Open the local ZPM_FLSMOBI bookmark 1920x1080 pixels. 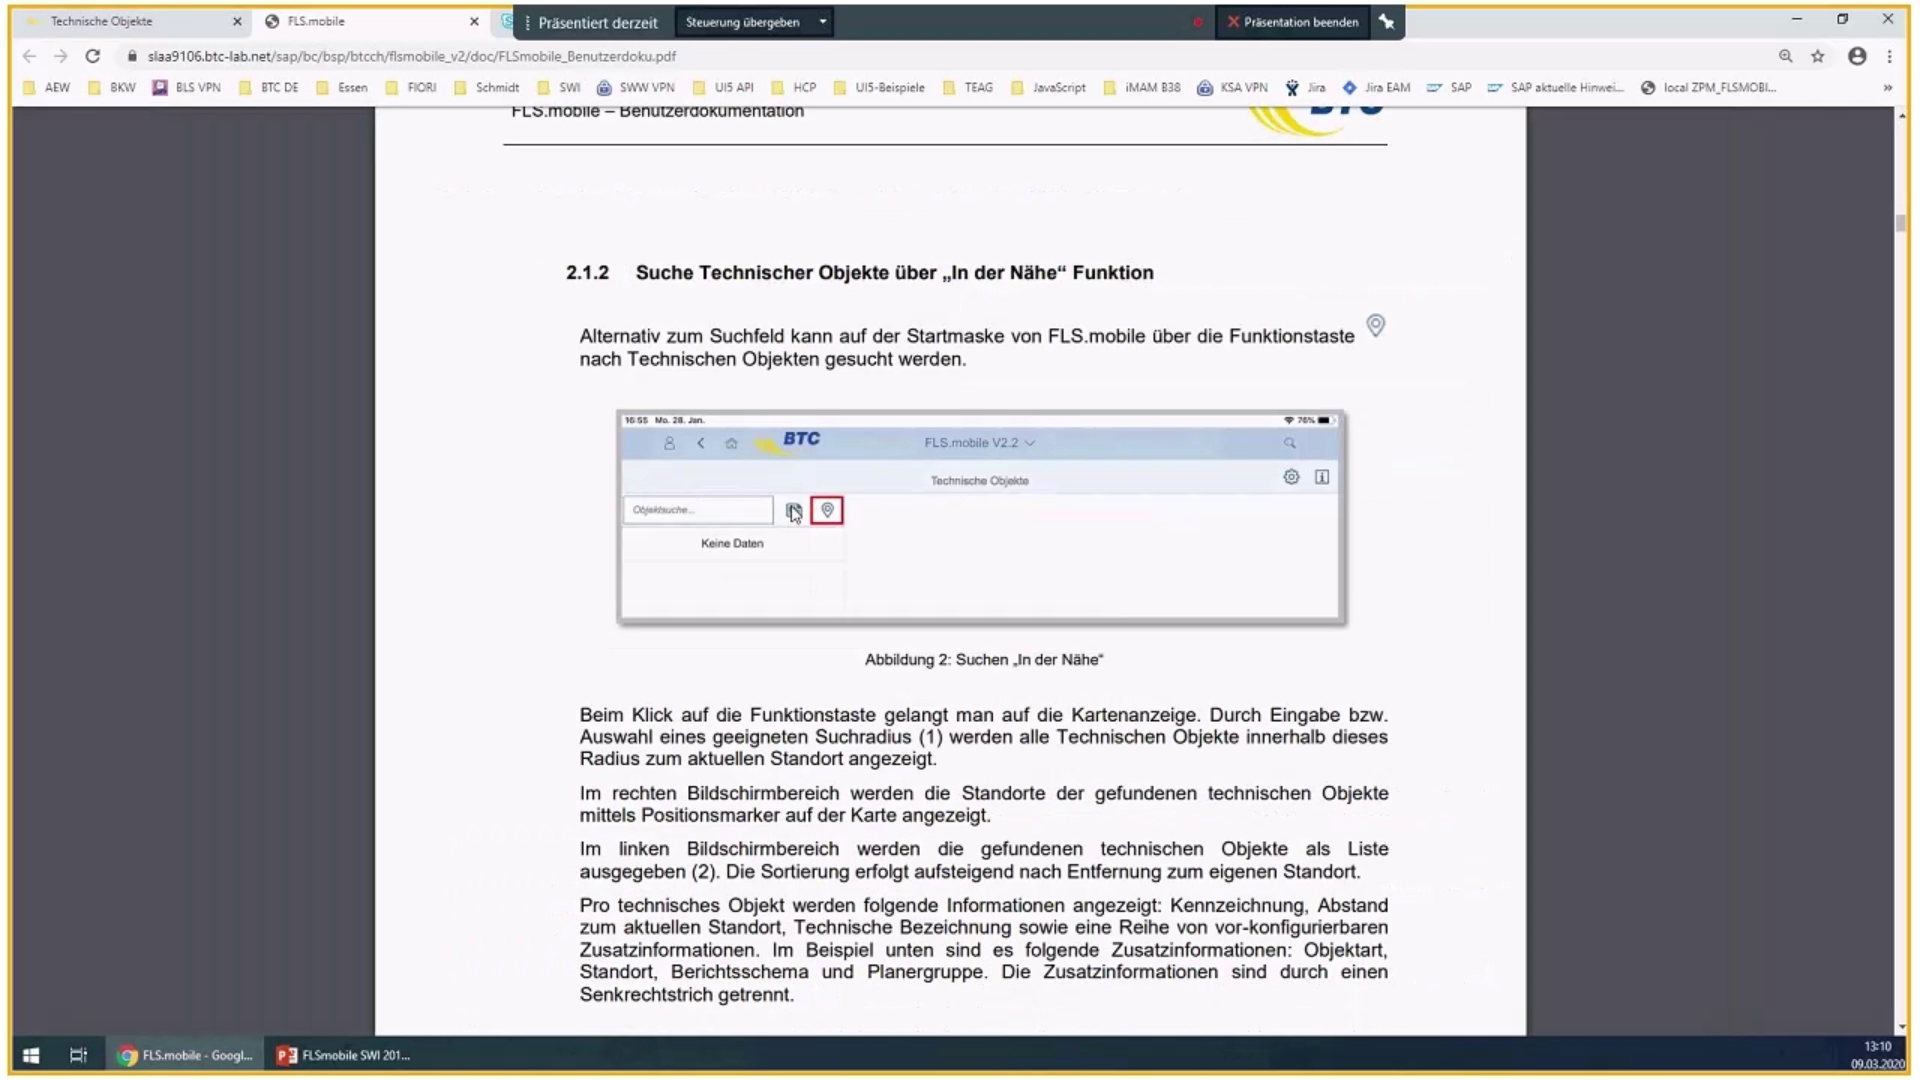click(1710, 87)
